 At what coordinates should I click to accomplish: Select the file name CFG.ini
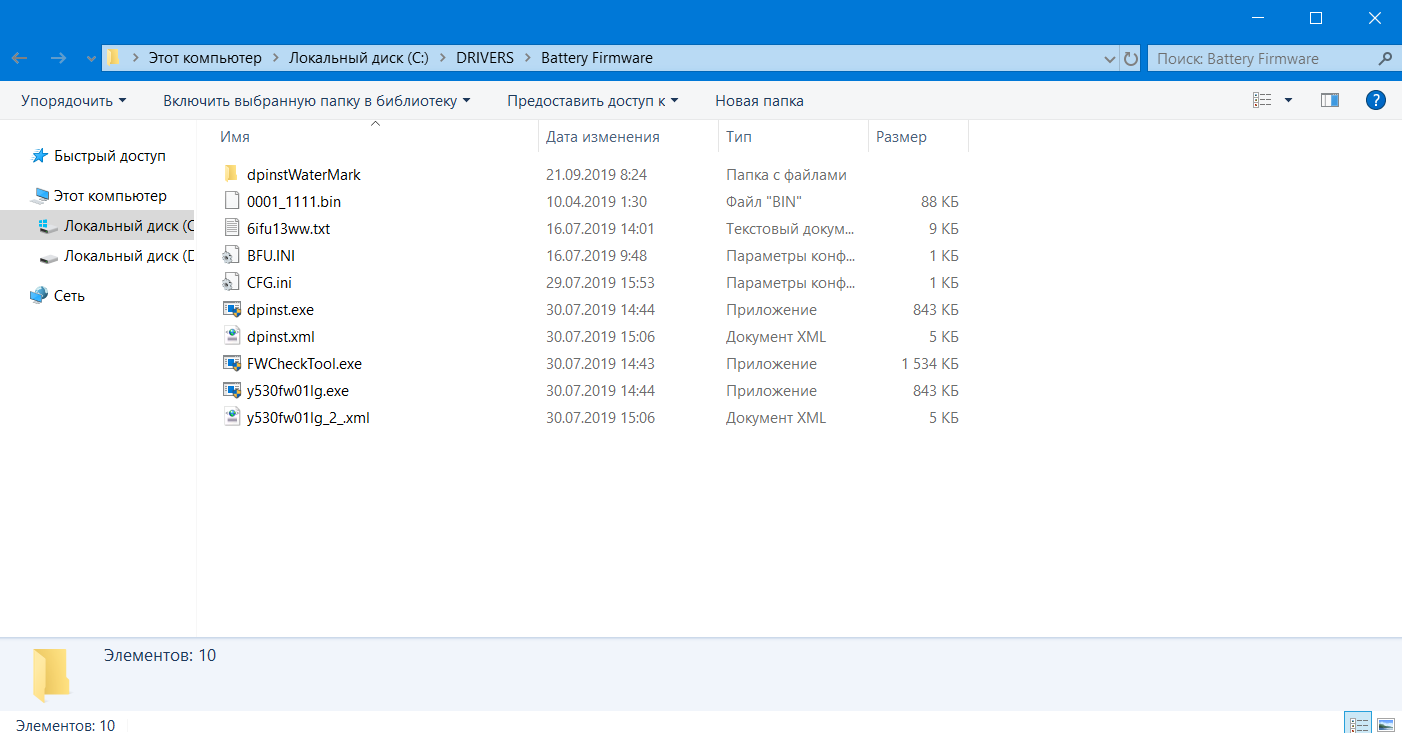click(x=269, y=283)
